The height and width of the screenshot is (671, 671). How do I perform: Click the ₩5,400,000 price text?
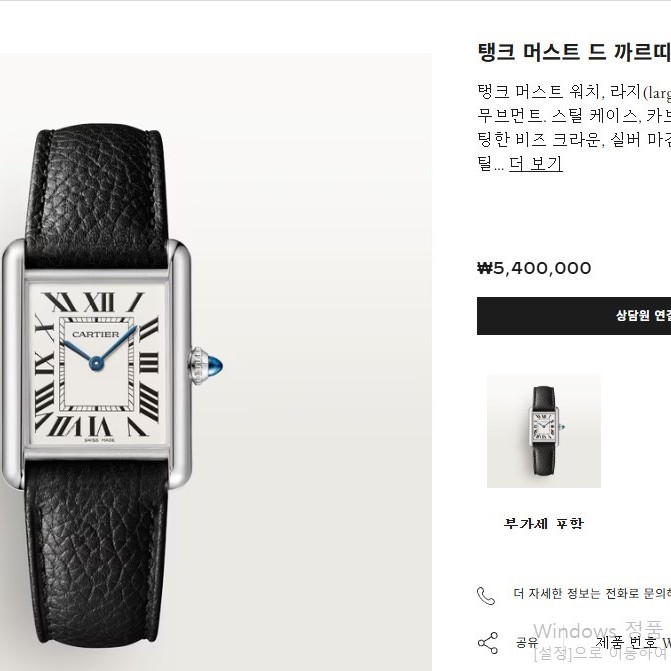(x=534, y=268)
